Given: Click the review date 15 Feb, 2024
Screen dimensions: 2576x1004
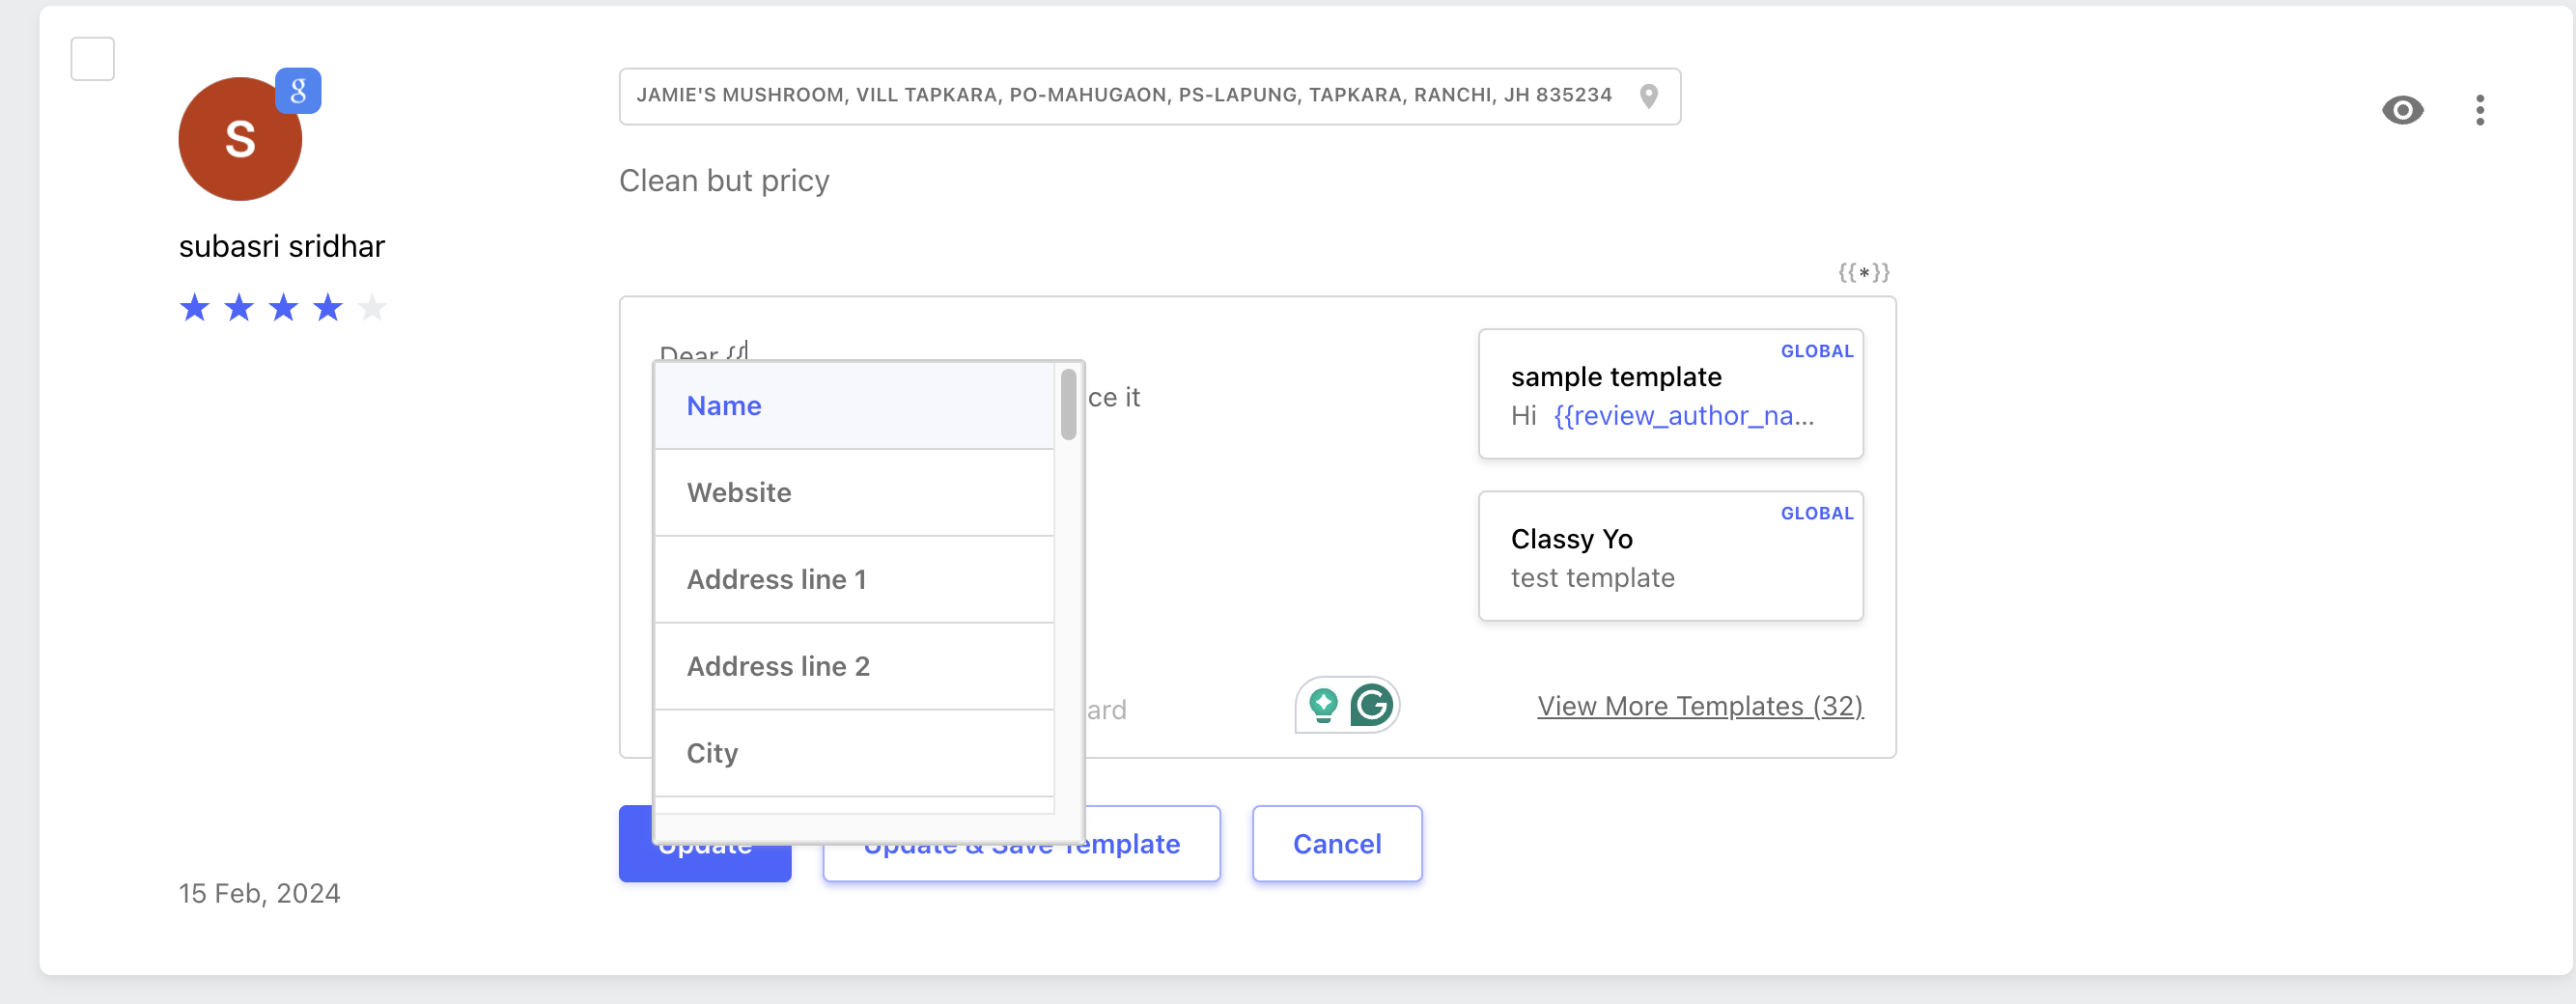Looking at the screenshot, I should (x=260, y=893).
